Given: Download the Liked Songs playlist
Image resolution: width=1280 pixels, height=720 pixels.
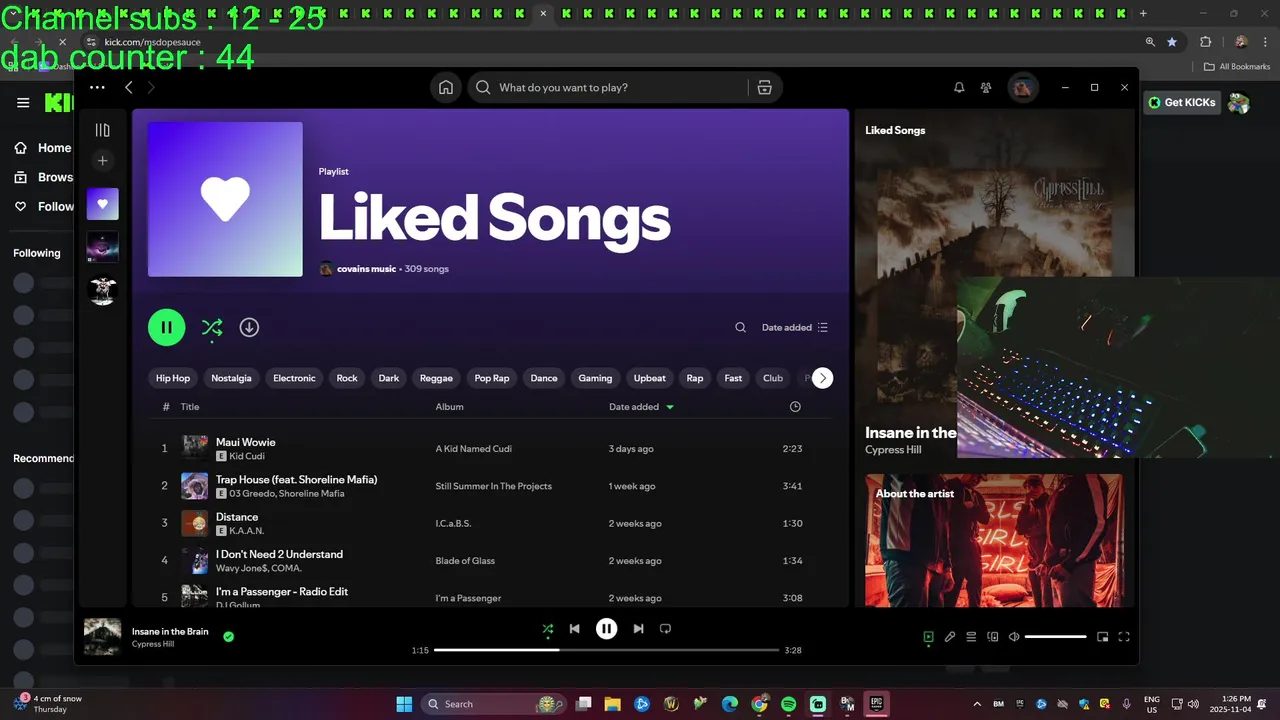Looking at the screenshot, I should tap(249, 327).
